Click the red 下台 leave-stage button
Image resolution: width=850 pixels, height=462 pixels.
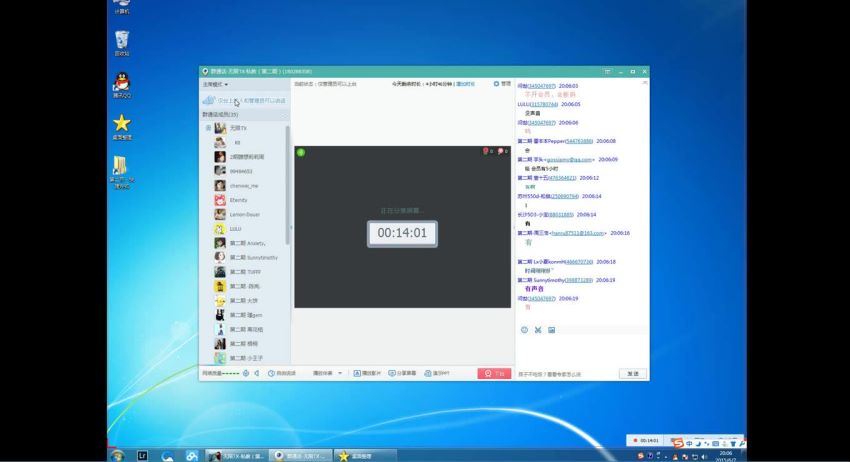pyautogui.click(x=494, y=374)
